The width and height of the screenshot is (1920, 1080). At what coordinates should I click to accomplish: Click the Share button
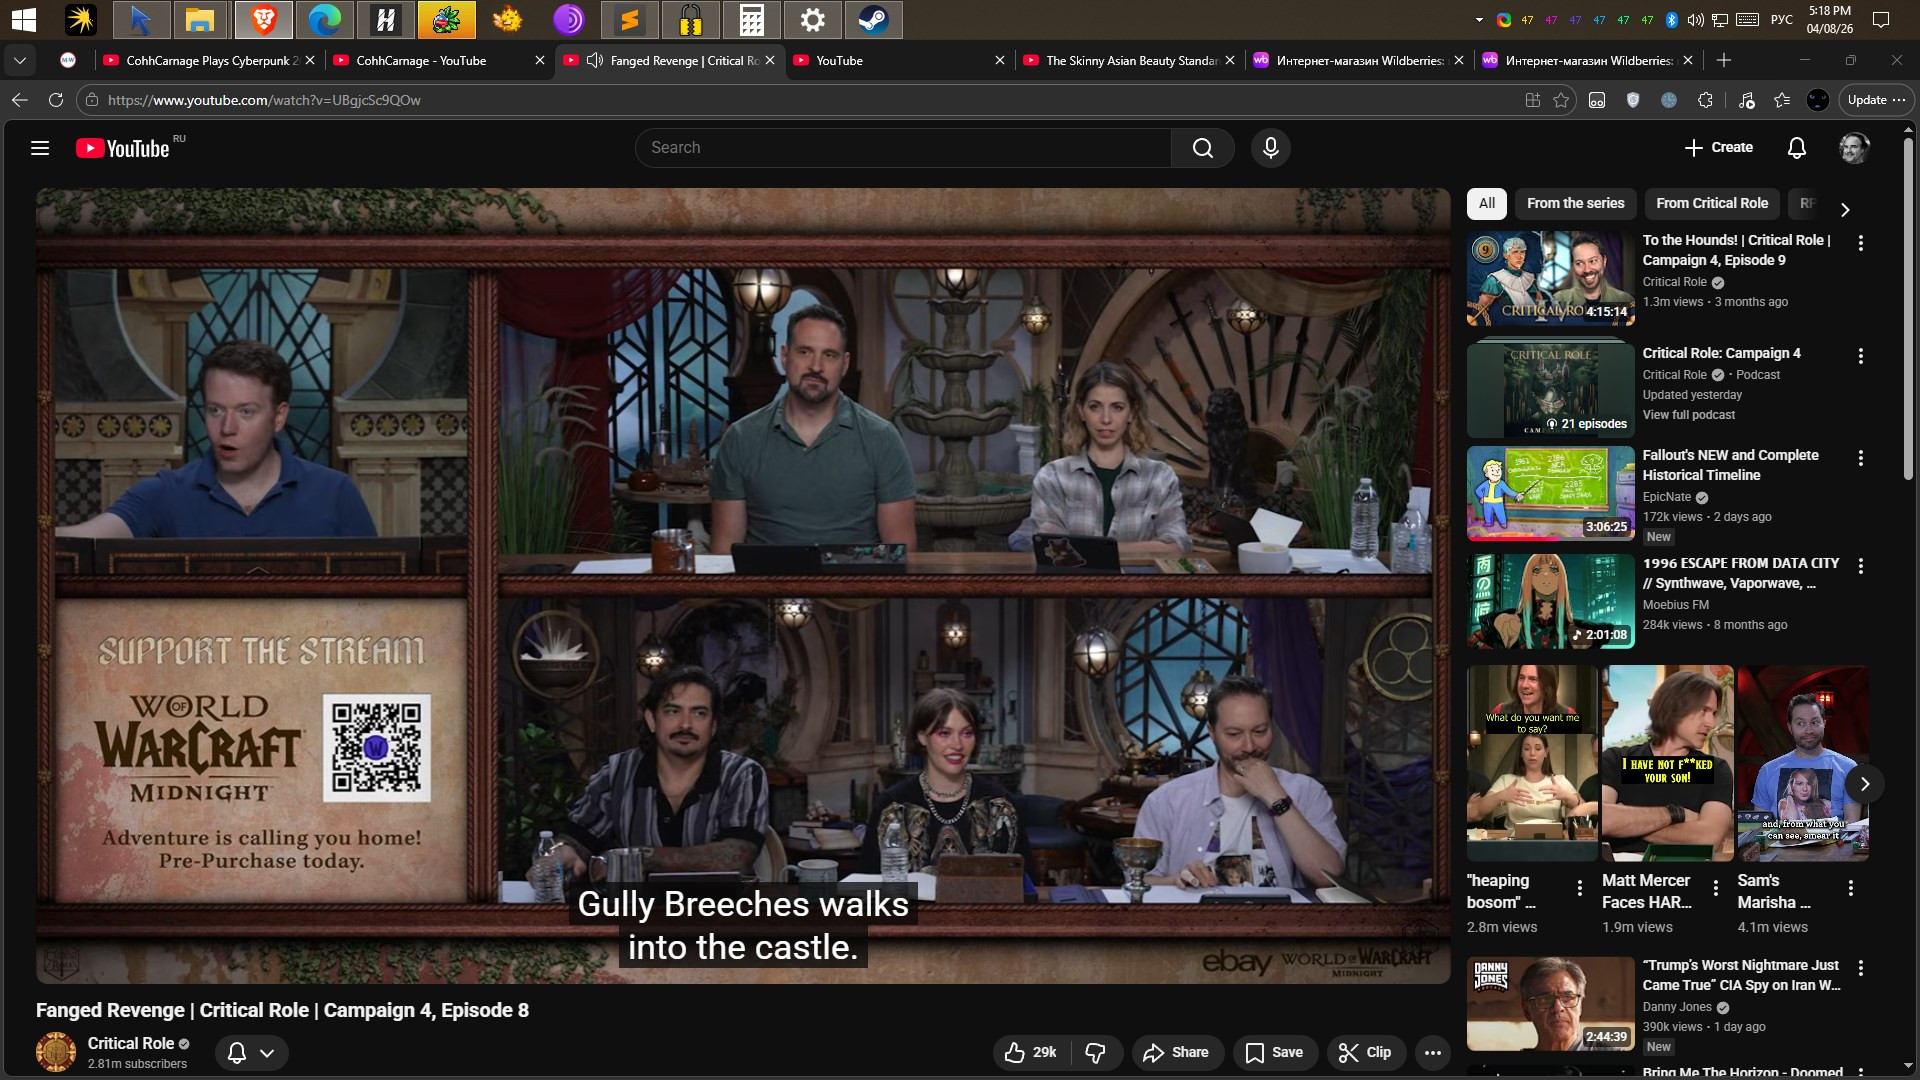[x=1176, y=1052]
